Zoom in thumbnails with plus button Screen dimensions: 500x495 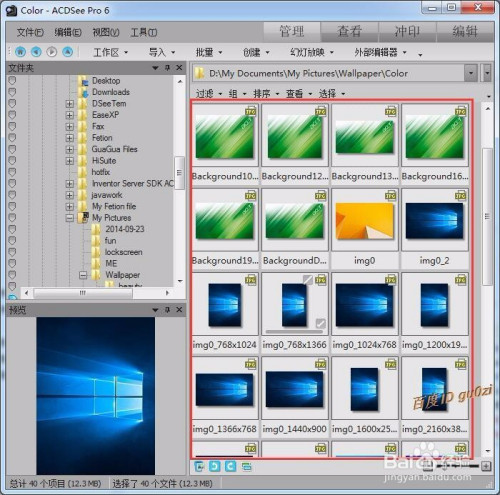tap(486, 466)
